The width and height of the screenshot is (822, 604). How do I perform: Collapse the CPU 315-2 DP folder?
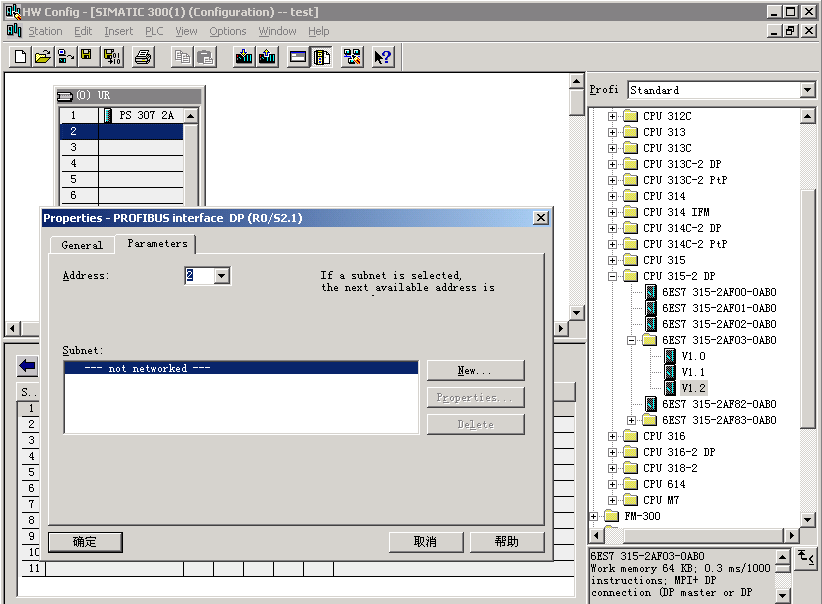tap(613, 276)
